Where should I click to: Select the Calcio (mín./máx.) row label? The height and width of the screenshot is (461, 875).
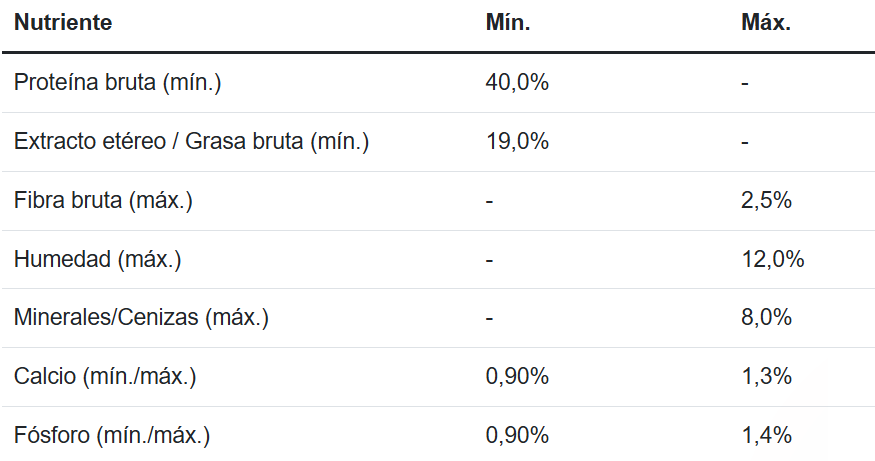click(105, 377)
